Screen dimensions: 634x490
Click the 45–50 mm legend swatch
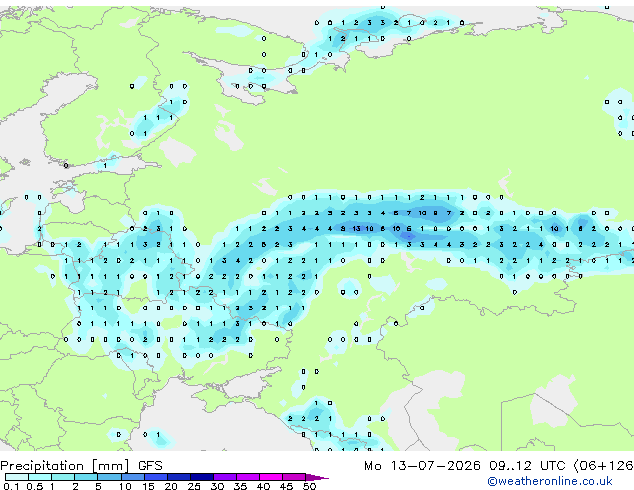[294, 477]
